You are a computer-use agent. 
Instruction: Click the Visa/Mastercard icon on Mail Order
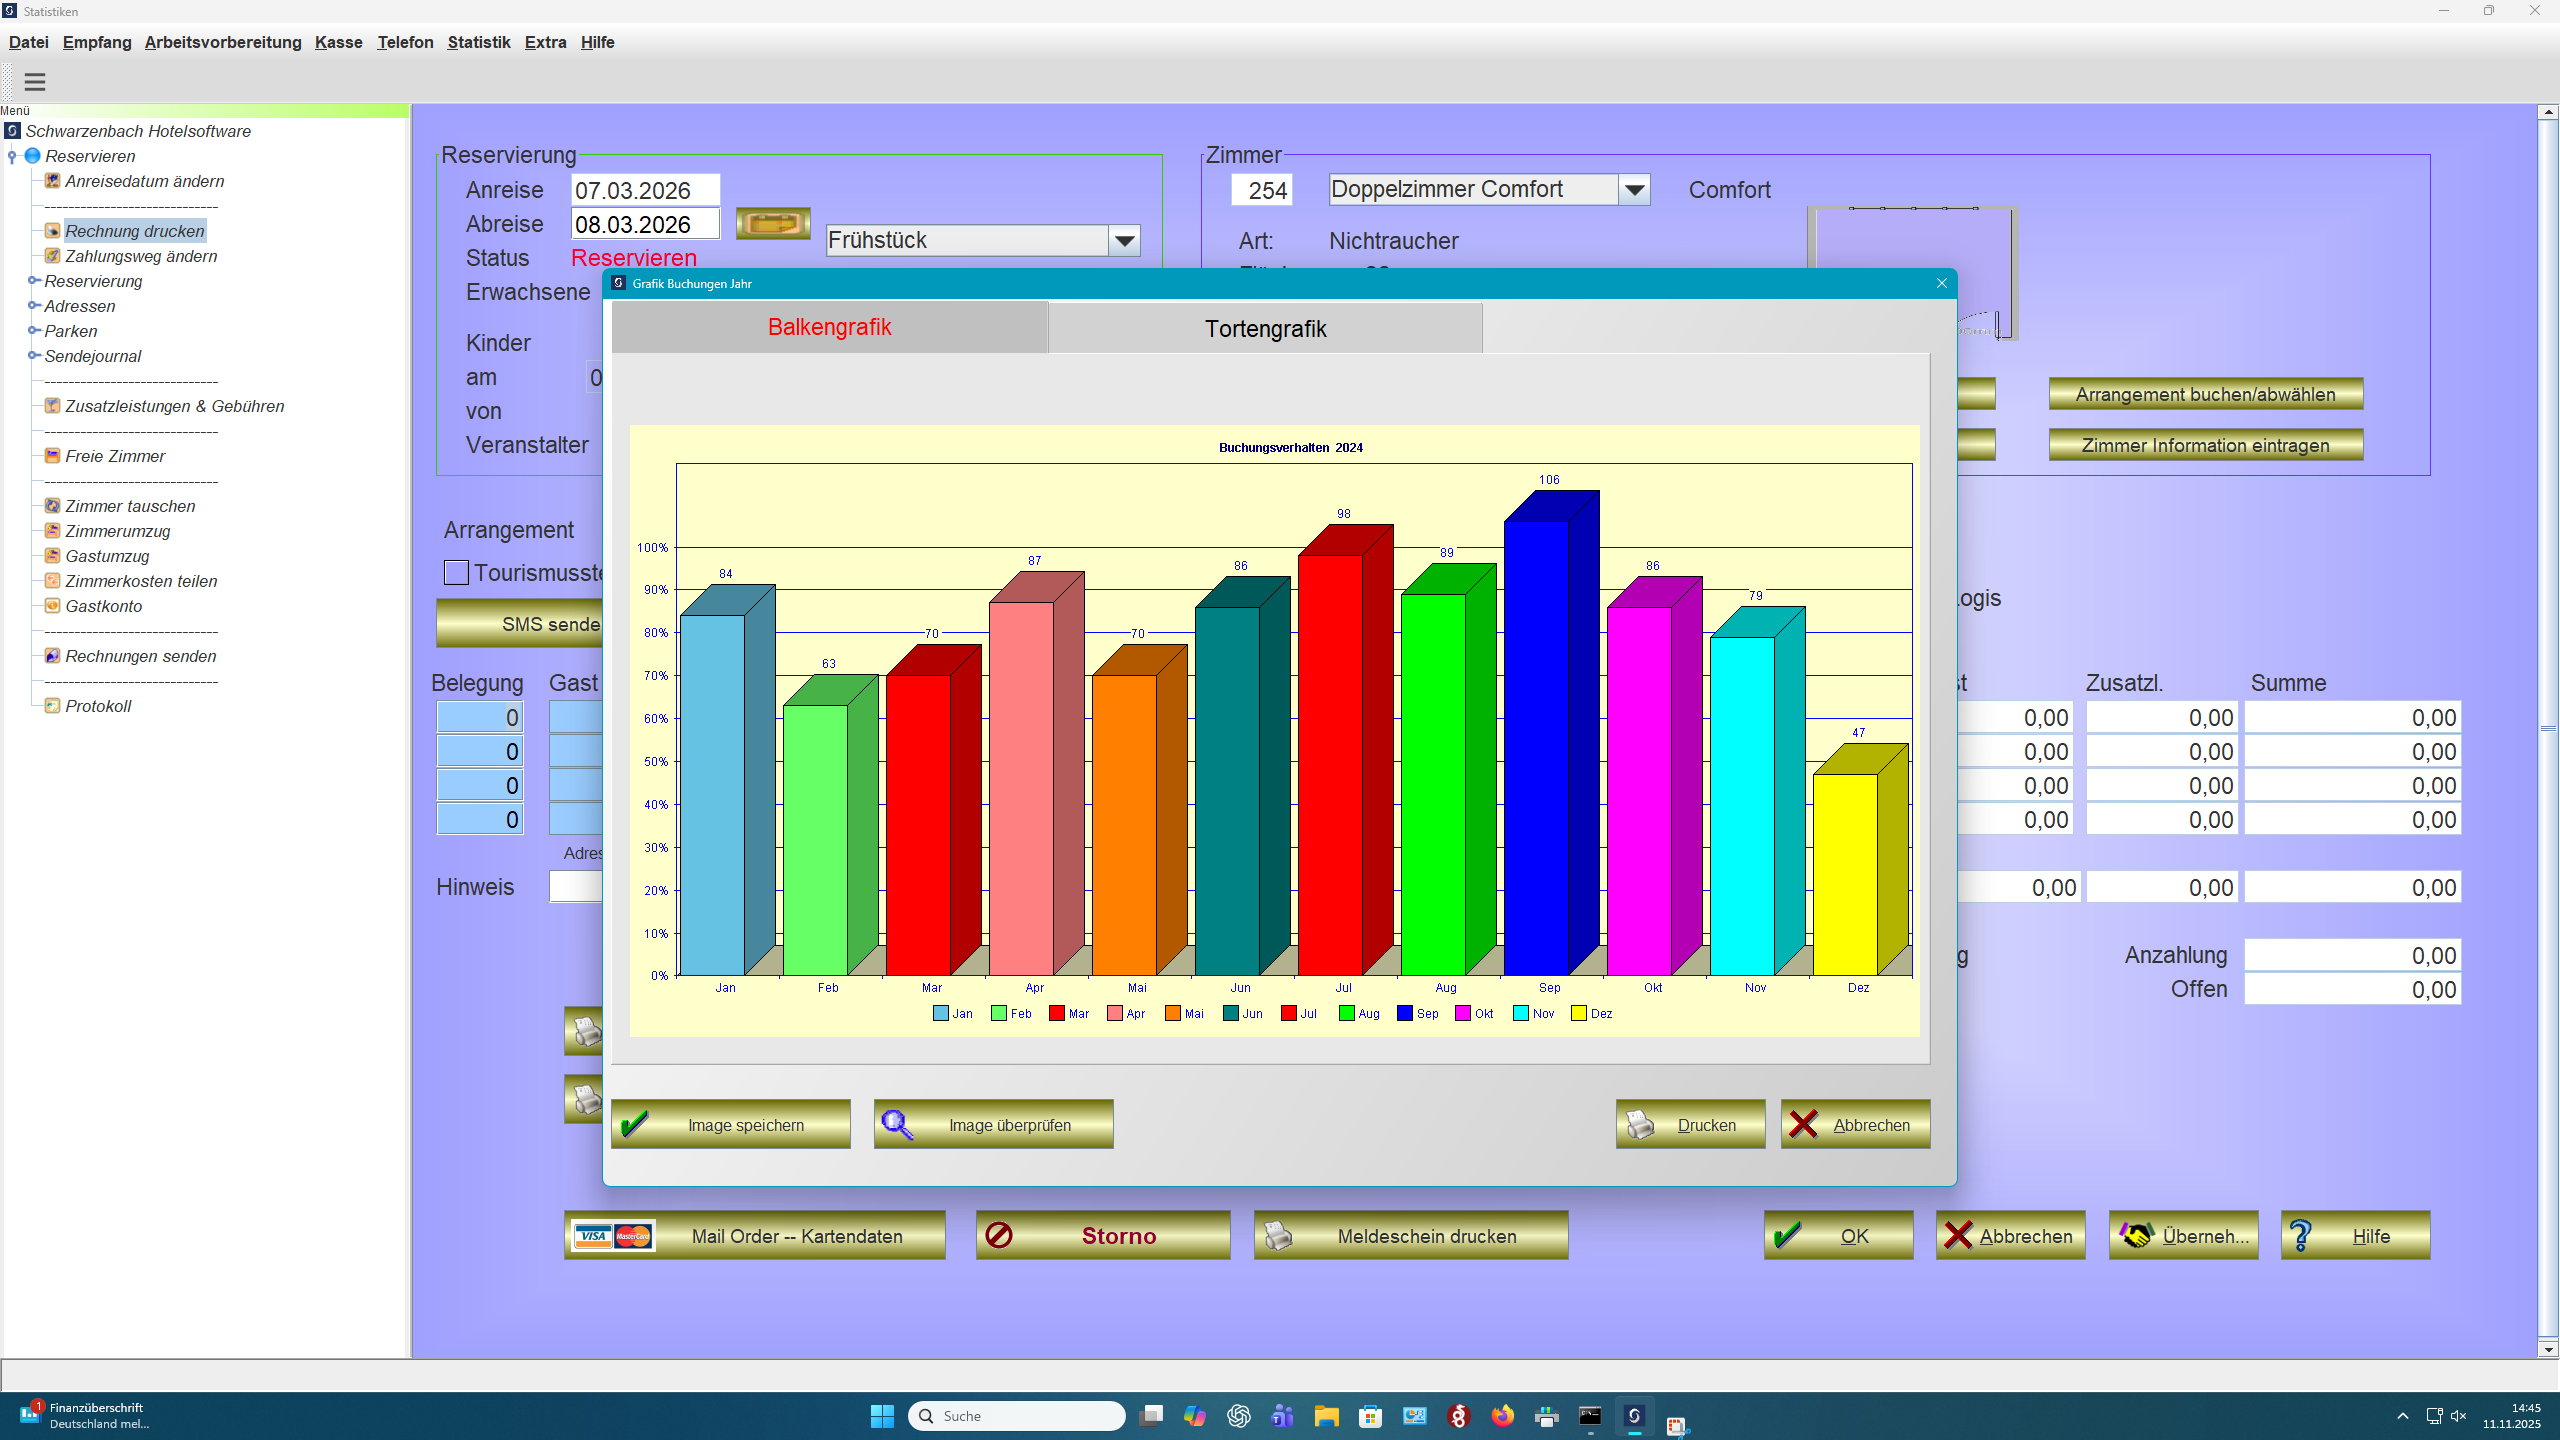[x=615, y=1235]
